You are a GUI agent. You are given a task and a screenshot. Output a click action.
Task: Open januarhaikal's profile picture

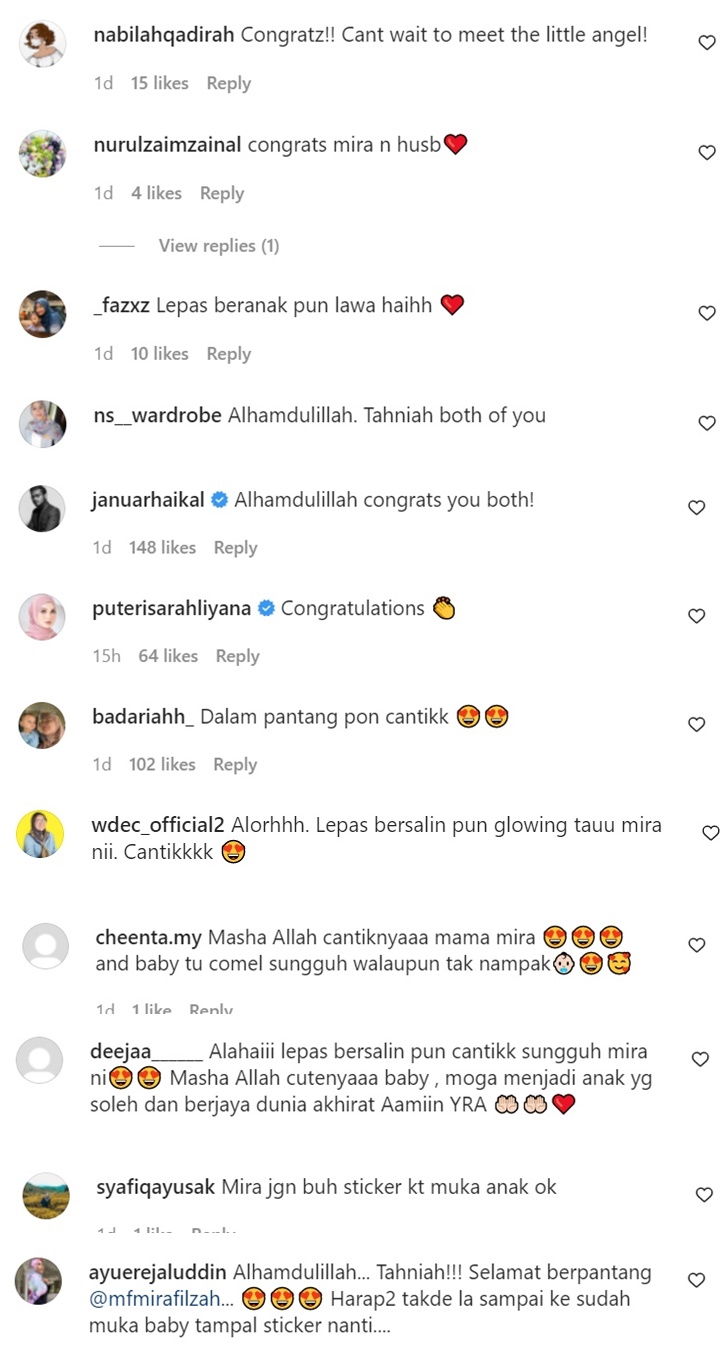43,508
